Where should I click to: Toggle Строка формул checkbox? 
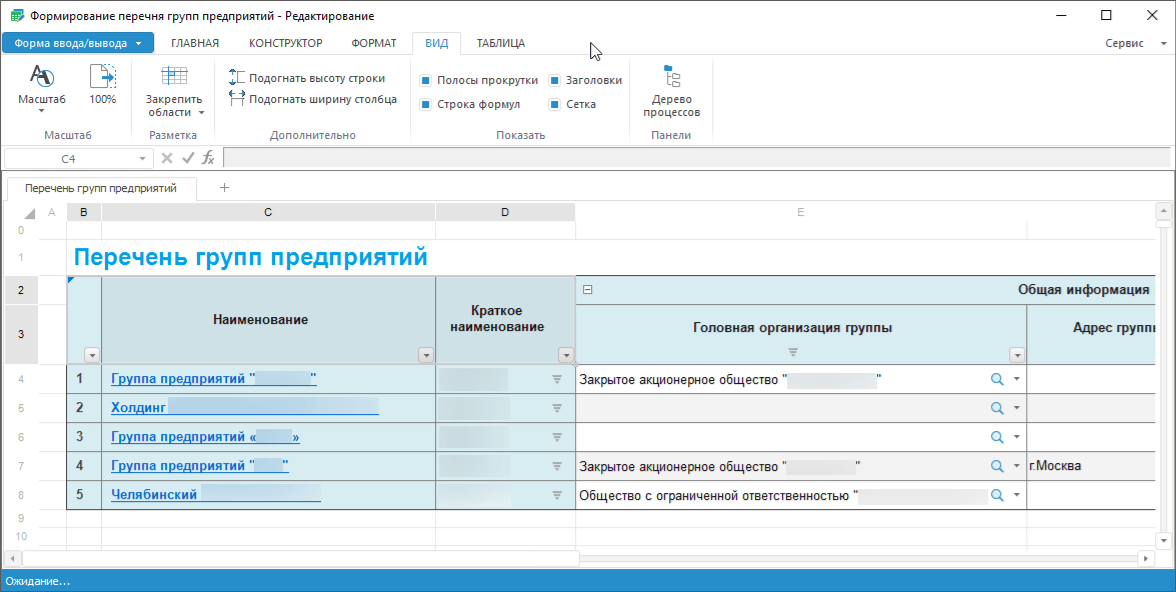[425, 104]
